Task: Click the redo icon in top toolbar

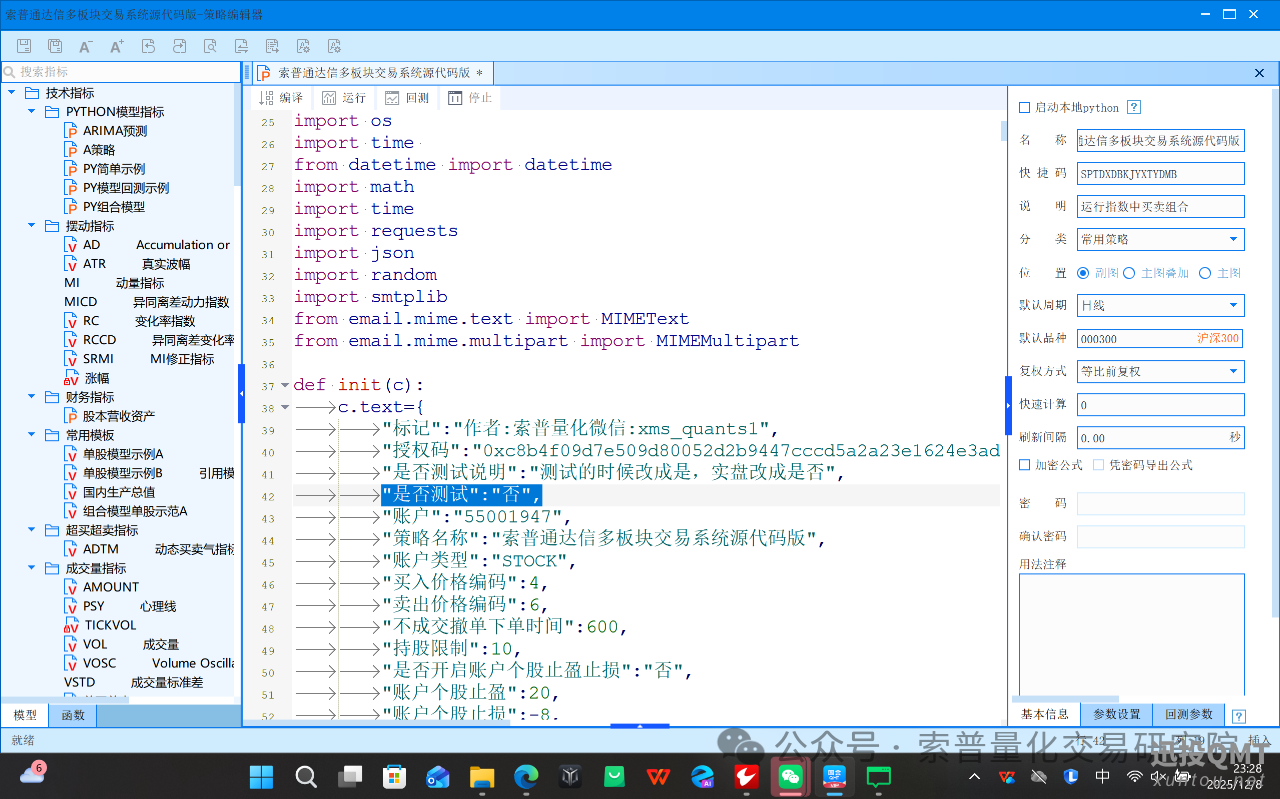Action: [179, 46]
